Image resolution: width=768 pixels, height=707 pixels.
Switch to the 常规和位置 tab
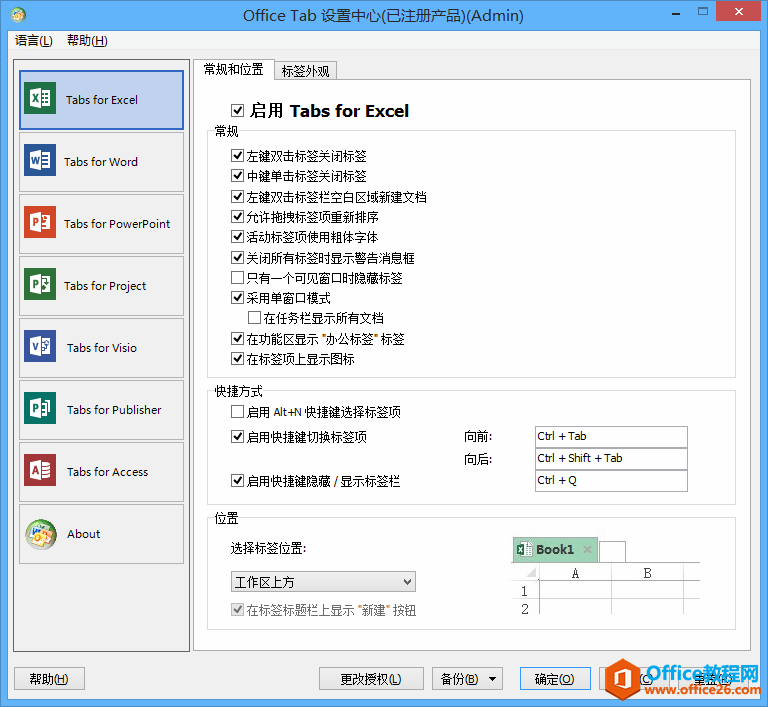tap(234, 70)
